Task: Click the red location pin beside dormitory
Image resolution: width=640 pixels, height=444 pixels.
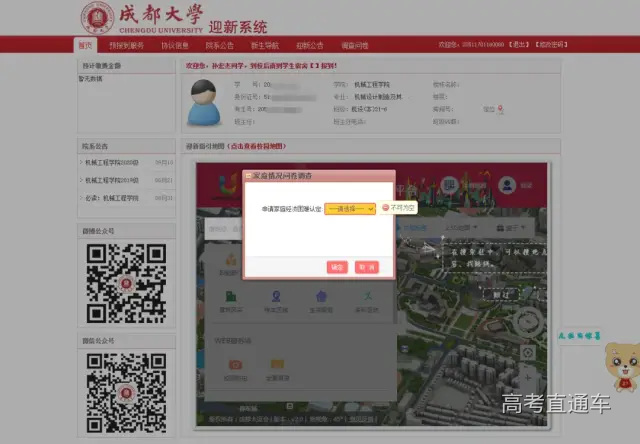Action: 500,109
